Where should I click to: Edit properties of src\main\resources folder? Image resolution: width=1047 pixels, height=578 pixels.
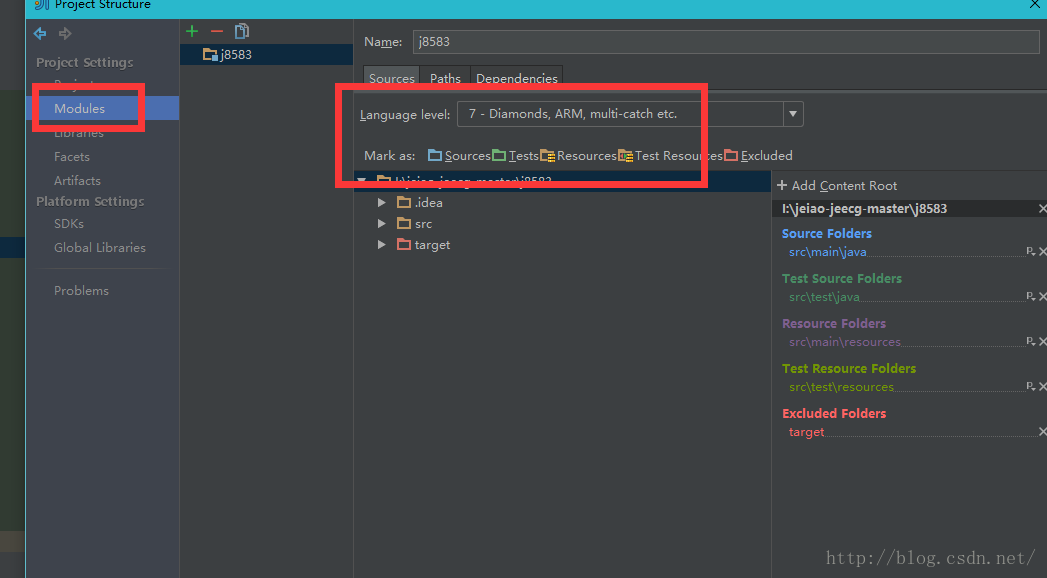coord(1030,342)
